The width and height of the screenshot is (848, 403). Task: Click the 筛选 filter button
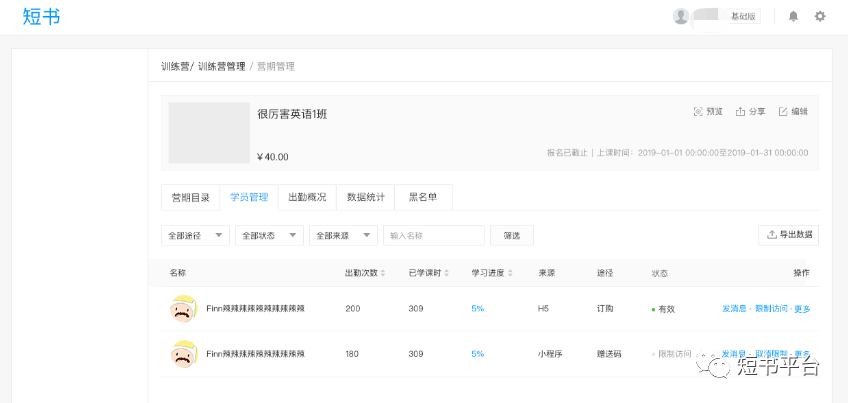coord(512,235)
